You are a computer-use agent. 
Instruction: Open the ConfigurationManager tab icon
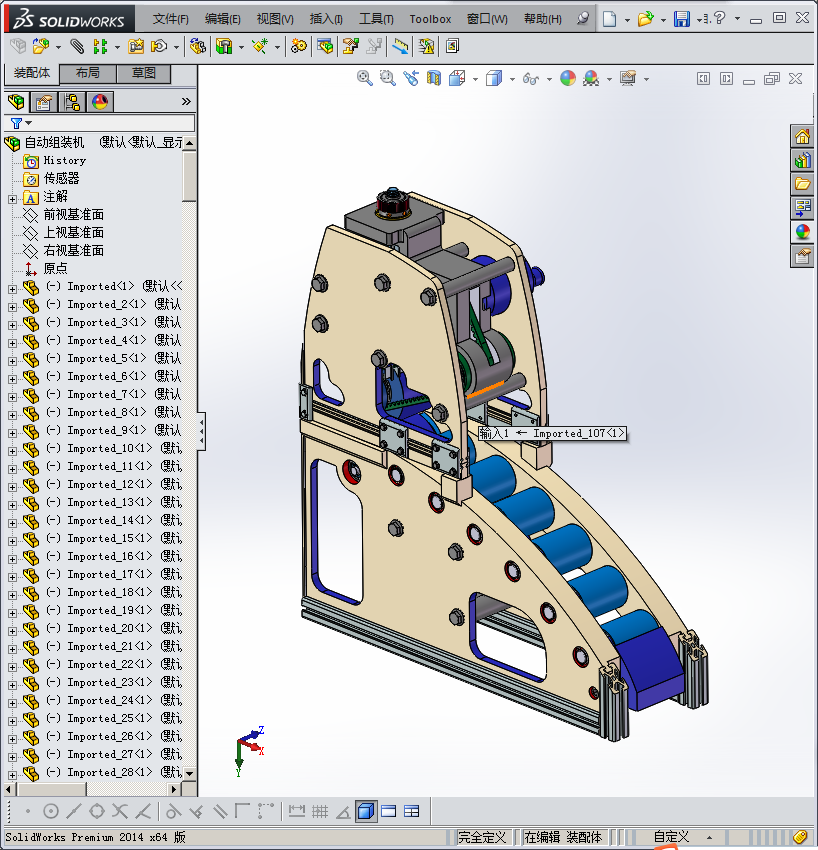pyautogui.click(x=72, y=102)
